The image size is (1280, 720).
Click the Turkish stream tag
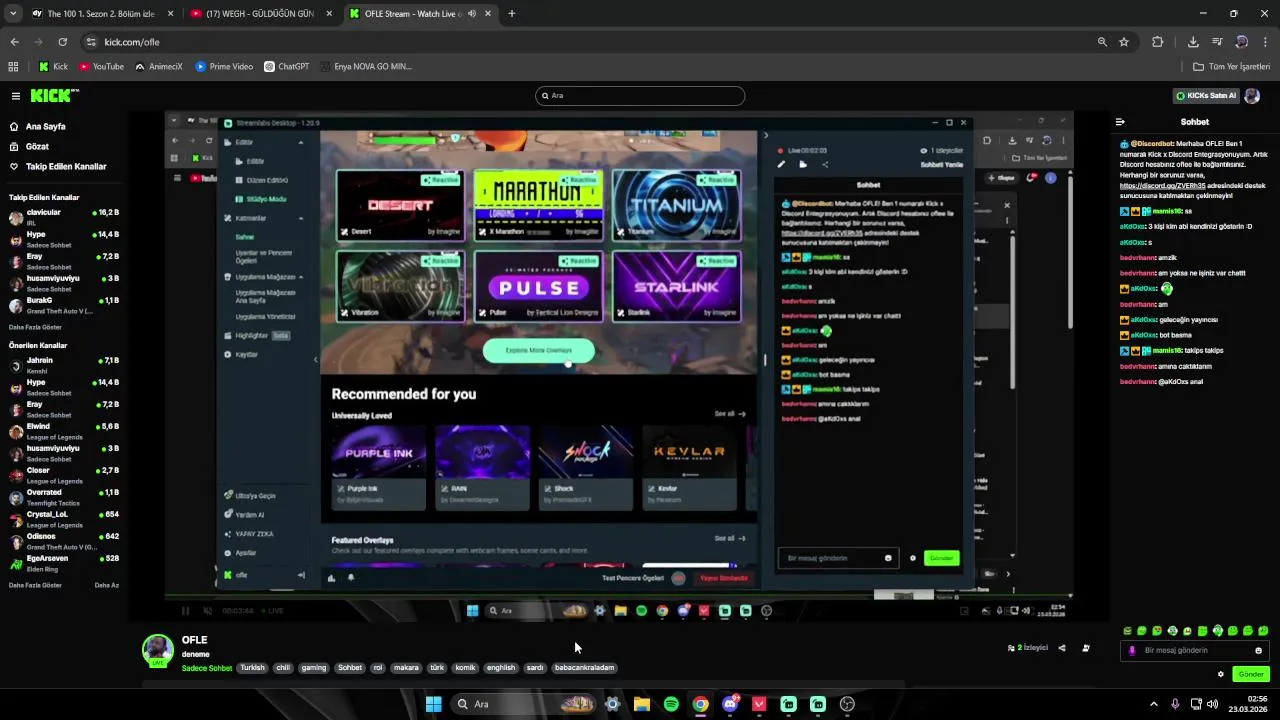[252, 668]
